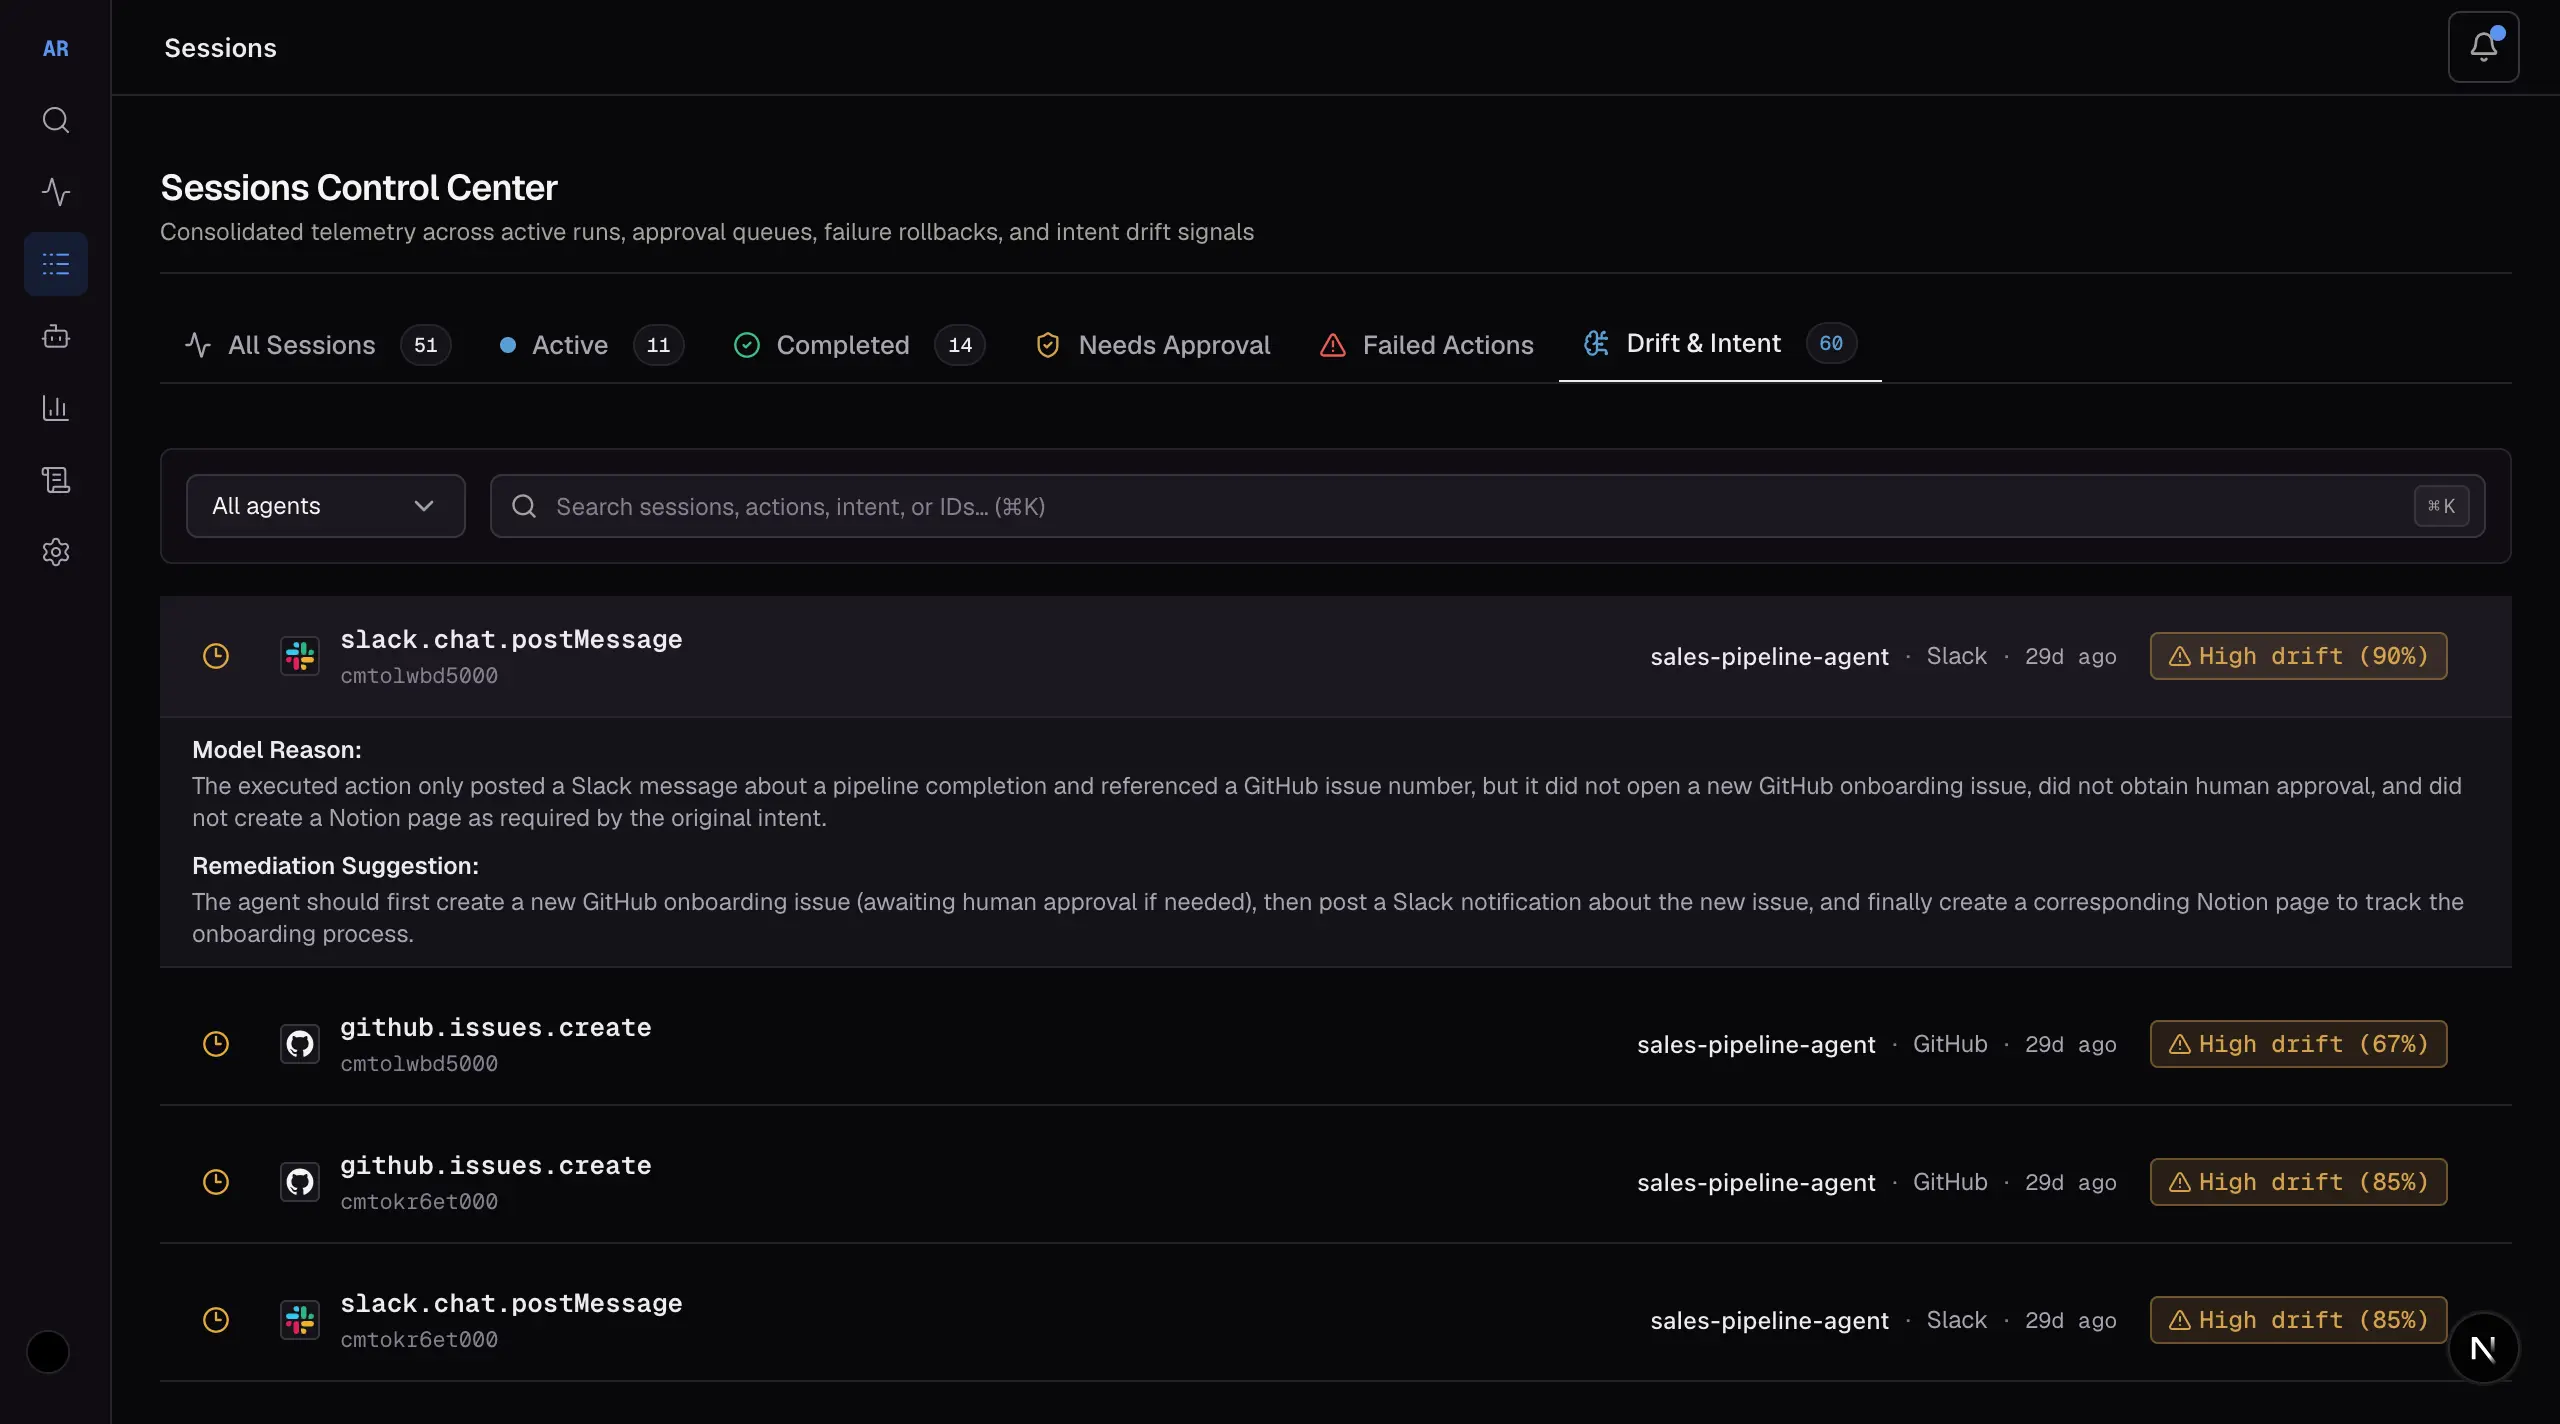Click the black avatar circle in sidebar
2560x1424 pixels.
(48, 1352)
